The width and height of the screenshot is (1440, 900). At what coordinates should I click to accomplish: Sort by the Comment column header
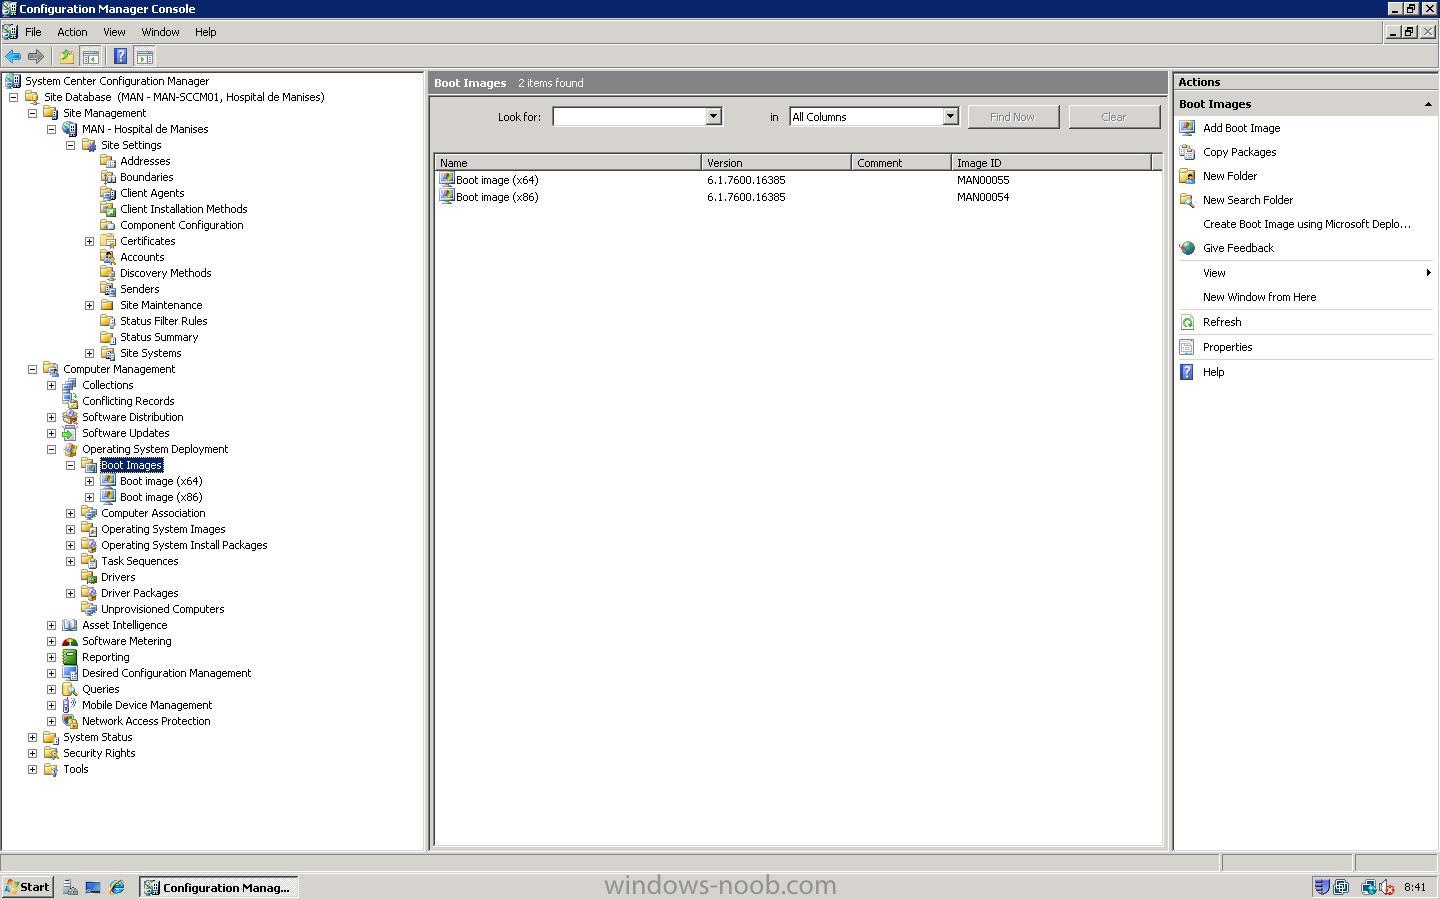point(901,162)
